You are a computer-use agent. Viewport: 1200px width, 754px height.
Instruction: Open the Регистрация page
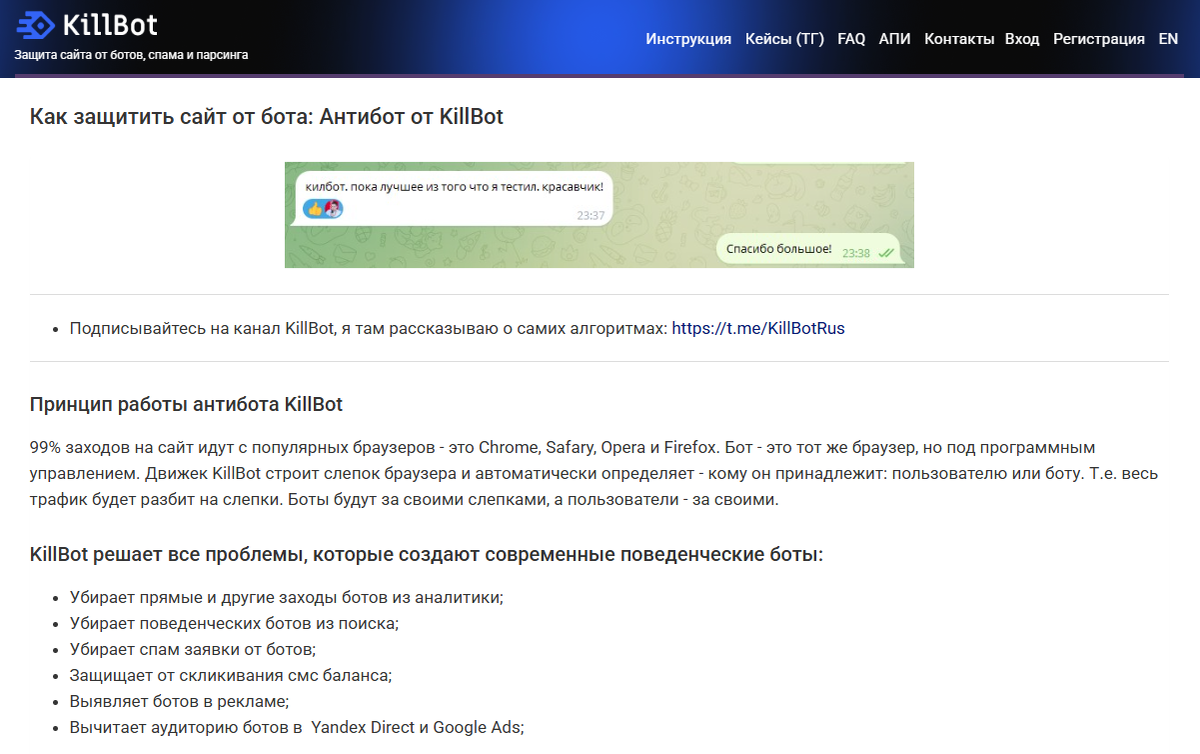(x=1099, y=39)
